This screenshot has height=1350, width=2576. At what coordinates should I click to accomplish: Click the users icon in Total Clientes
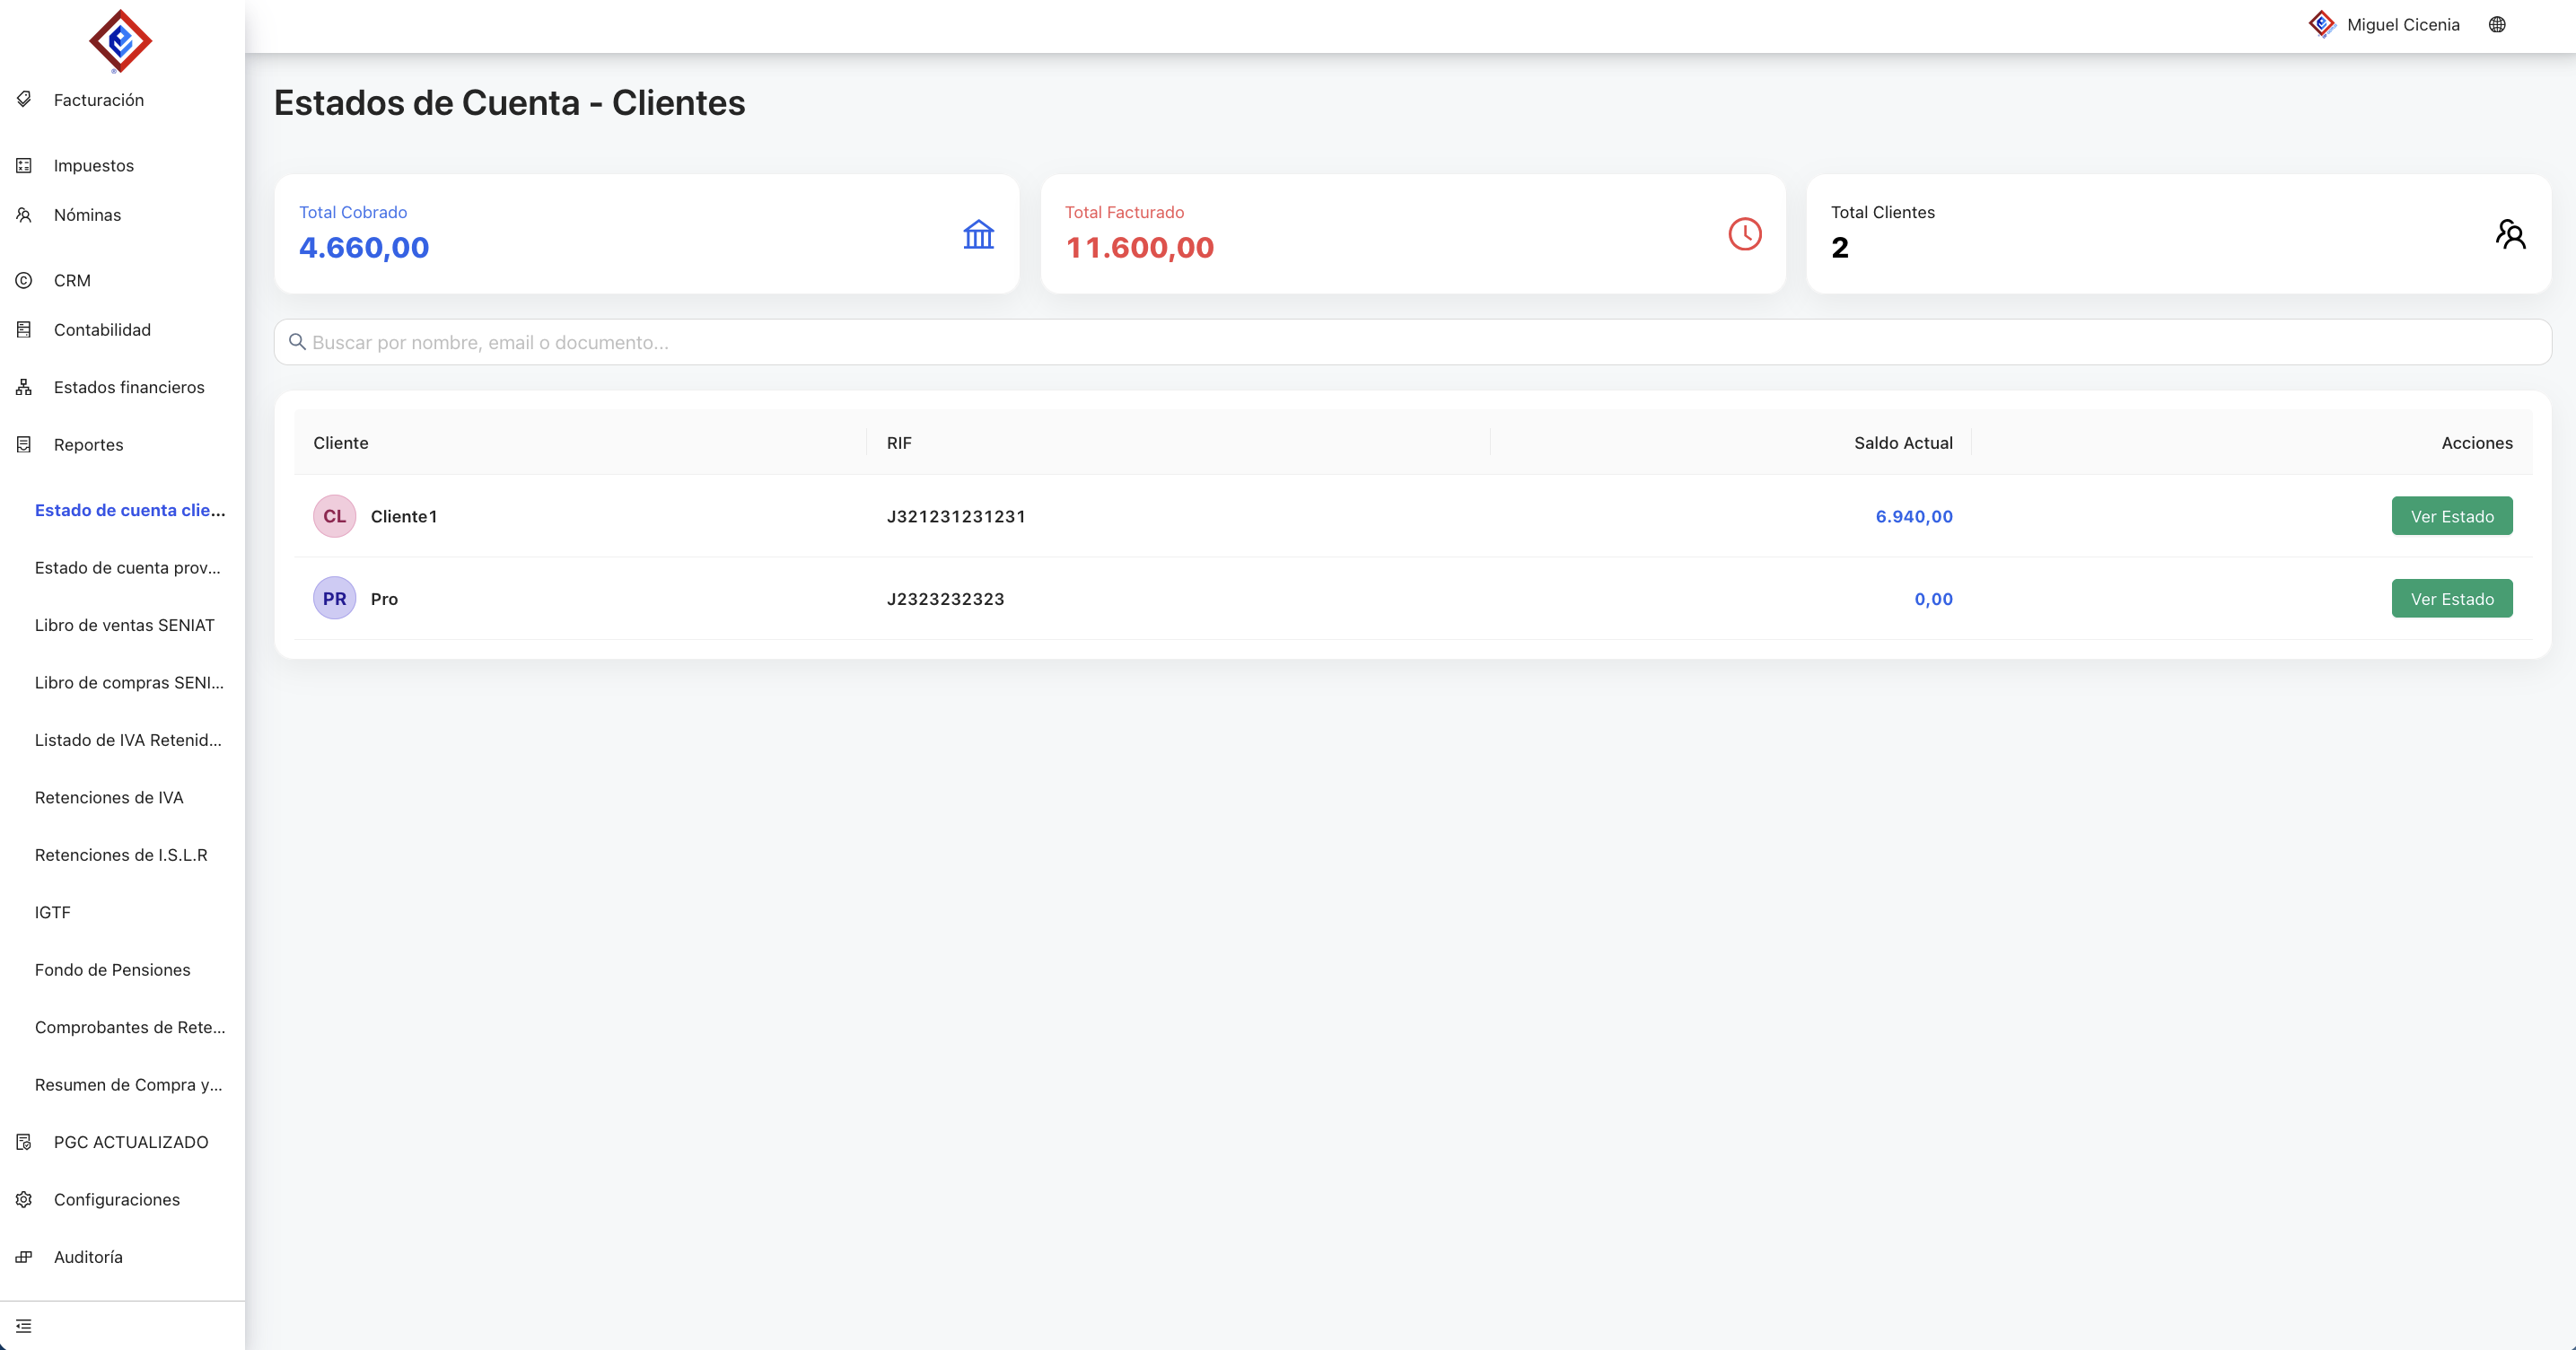[x=2510, y=234]
